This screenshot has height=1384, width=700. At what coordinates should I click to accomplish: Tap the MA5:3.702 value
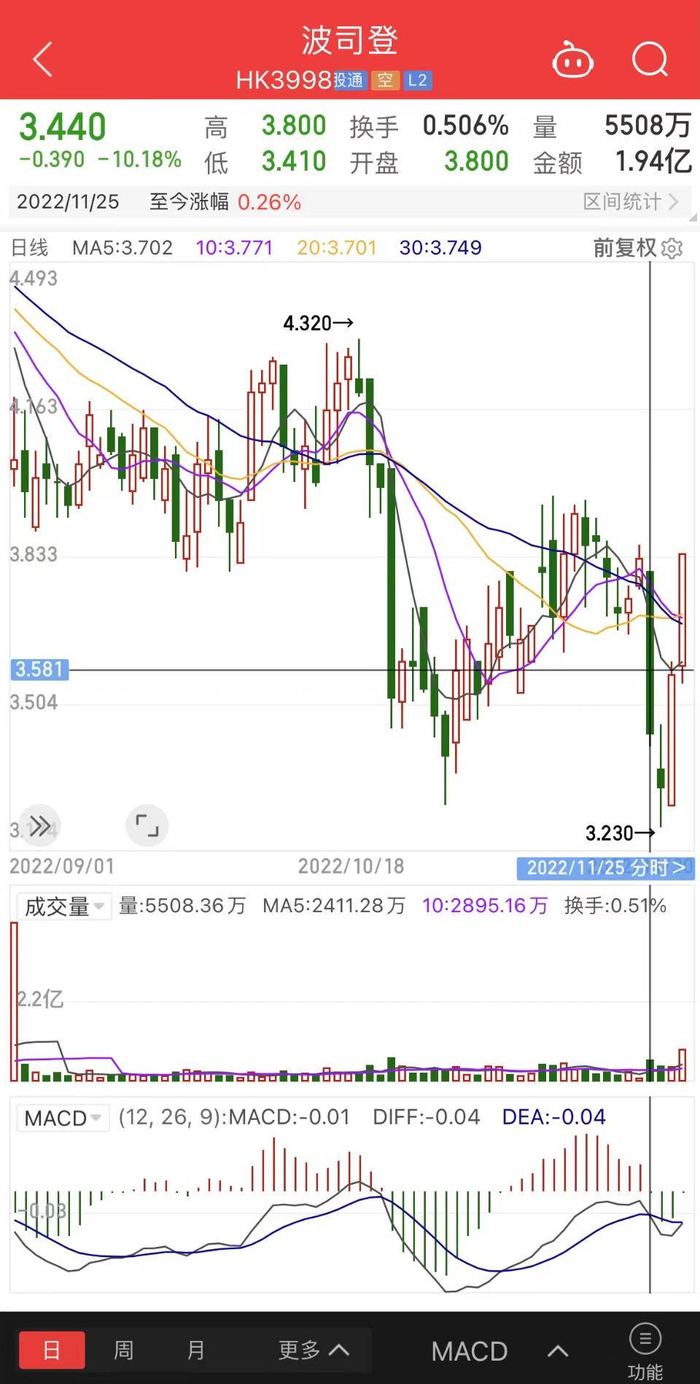(x=123, y=248)
